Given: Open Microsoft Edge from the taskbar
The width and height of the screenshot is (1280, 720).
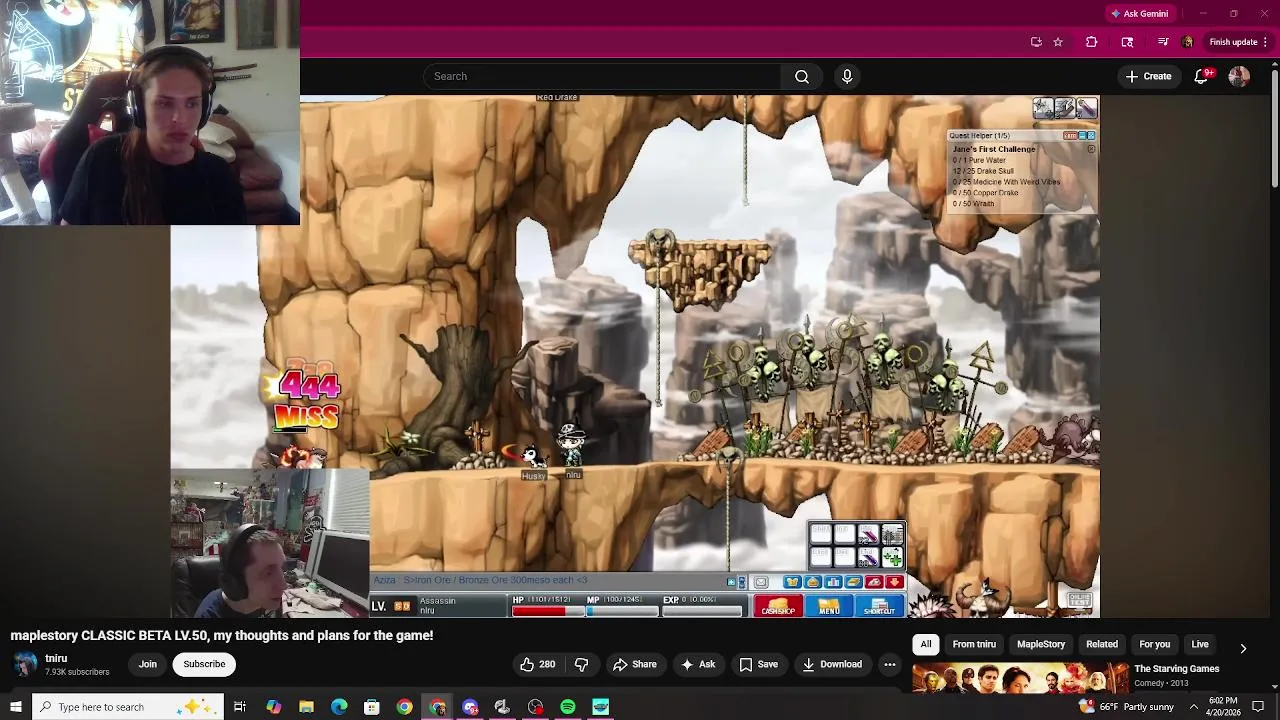Looking at the screenshot, I should point(339,707).
